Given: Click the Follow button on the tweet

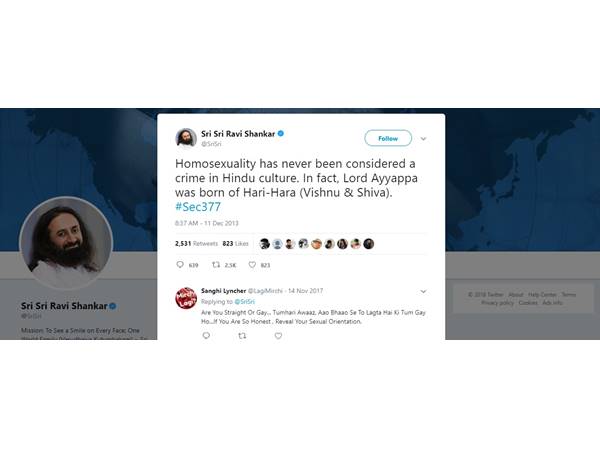Looking at the screenshot, I should 388,138.
